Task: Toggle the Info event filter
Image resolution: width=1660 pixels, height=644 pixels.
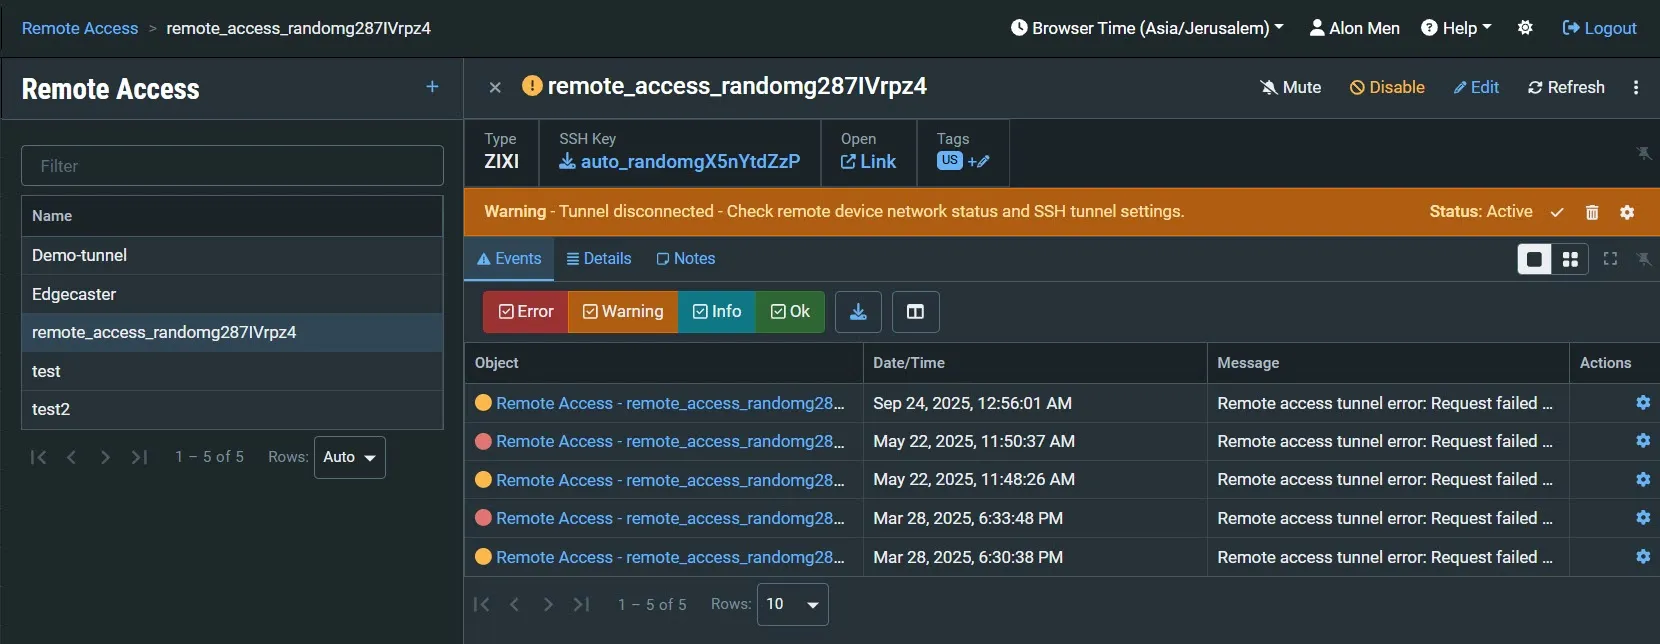Action: click(717, 312)
